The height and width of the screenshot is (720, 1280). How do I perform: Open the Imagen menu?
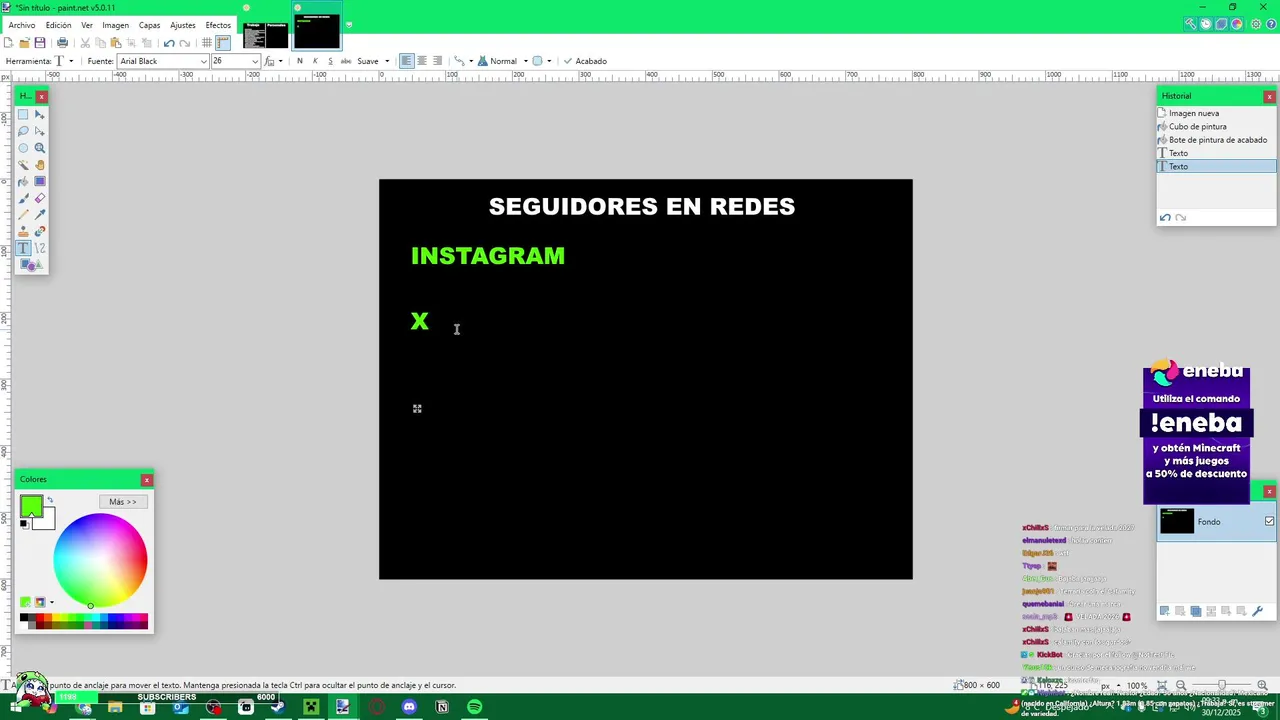[x=115, y=25]
